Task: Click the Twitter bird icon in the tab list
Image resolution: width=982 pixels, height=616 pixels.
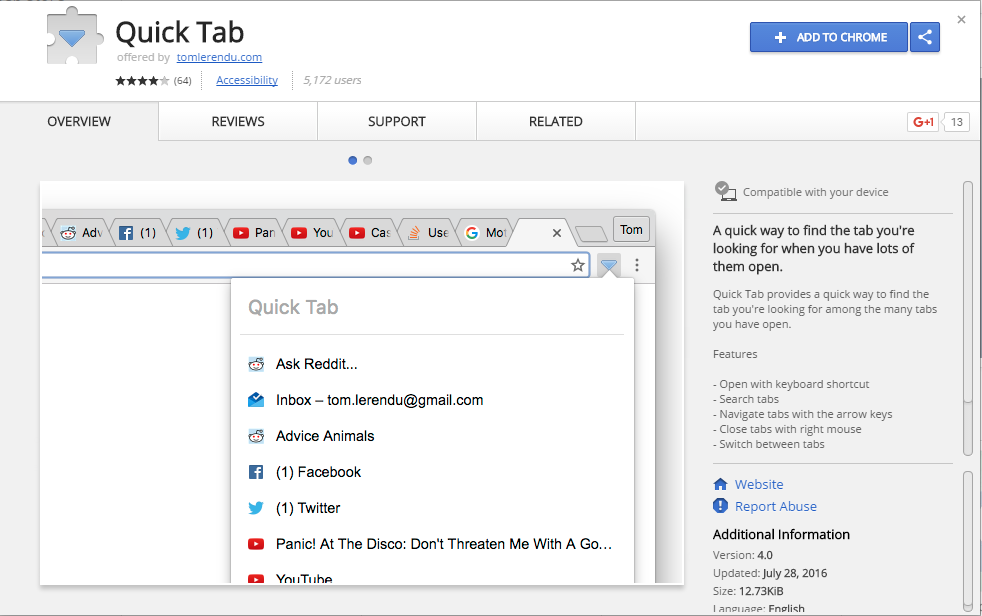Action: (x=256, y=508)
